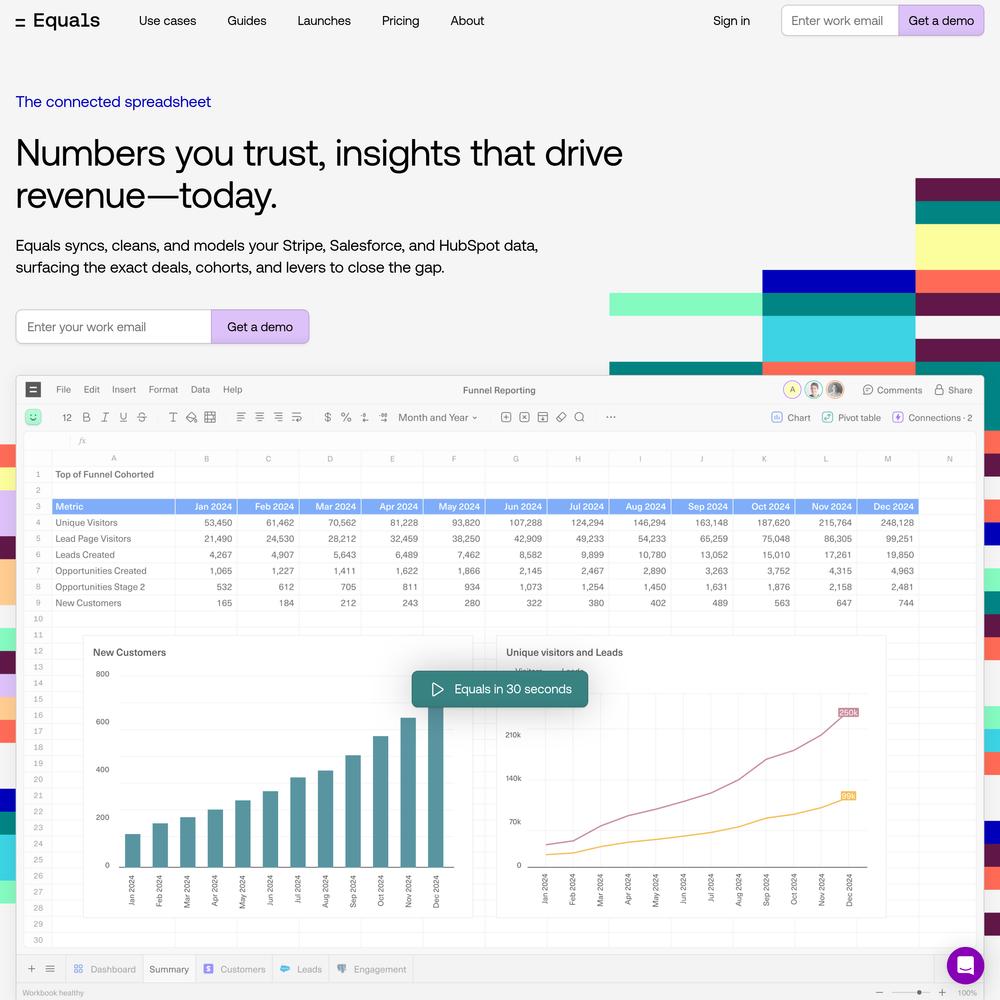Switch to the Summary sheet tab

(x=169, y=969)
